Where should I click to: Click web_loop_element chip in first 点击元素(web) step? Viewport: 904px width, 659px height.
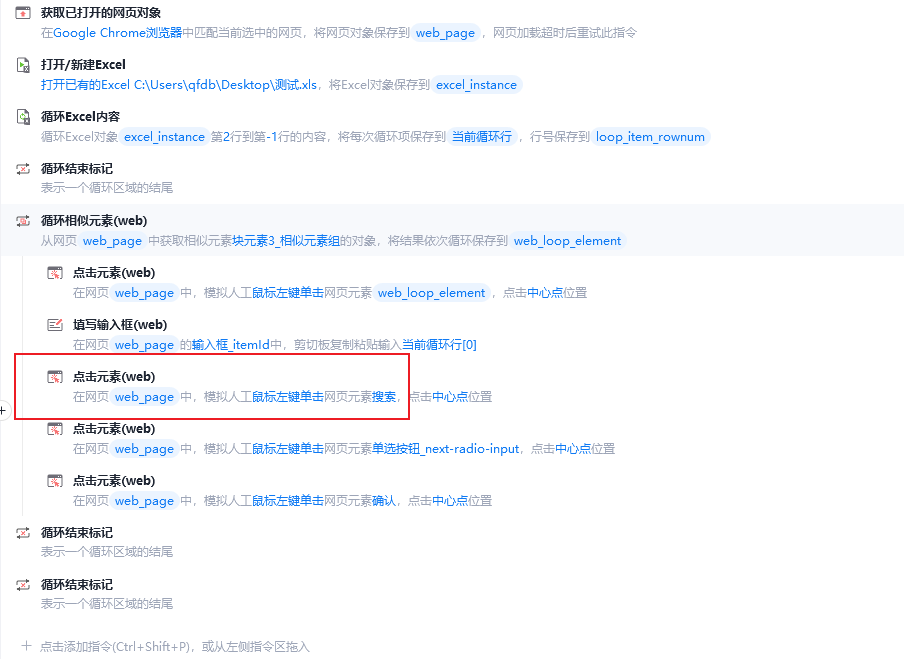click(x=432, y=293)
